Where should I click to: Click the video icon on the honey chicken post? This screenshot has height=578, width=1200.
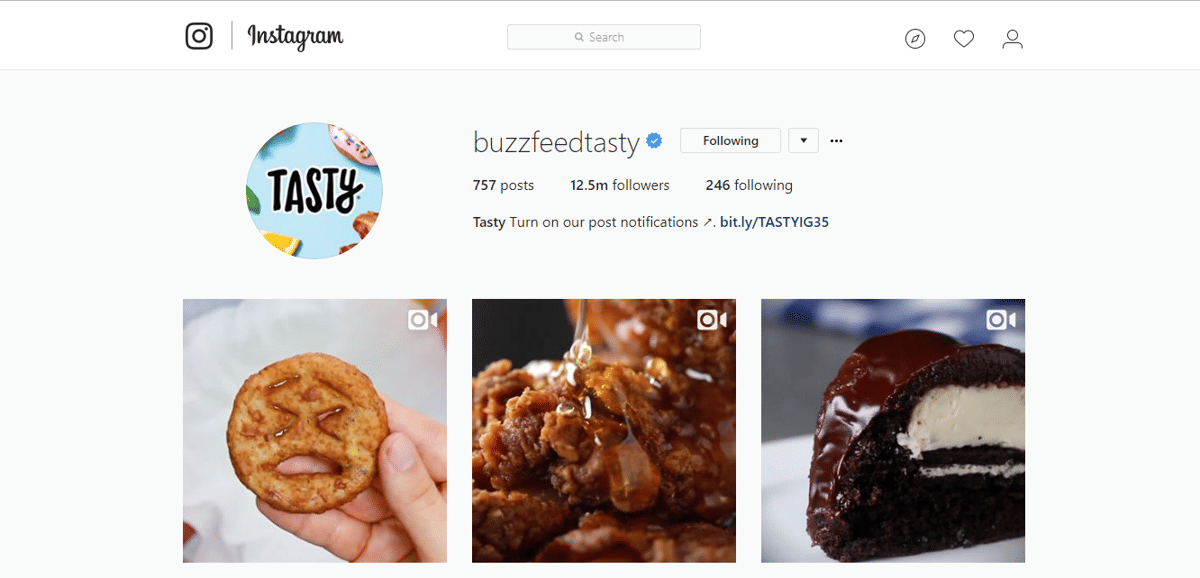pyautogui.click(x=711, y=319)
